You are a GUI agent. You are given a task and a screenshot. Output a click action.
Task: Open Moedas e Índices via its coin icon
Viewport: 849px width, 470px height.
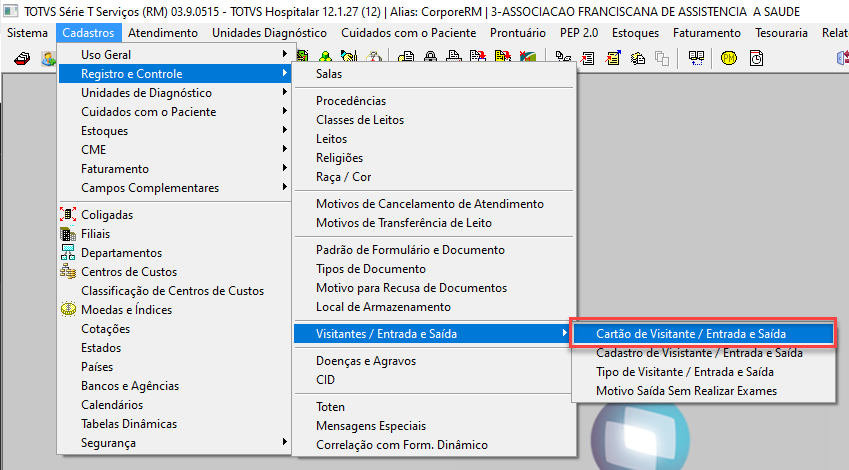coord(68,310)
